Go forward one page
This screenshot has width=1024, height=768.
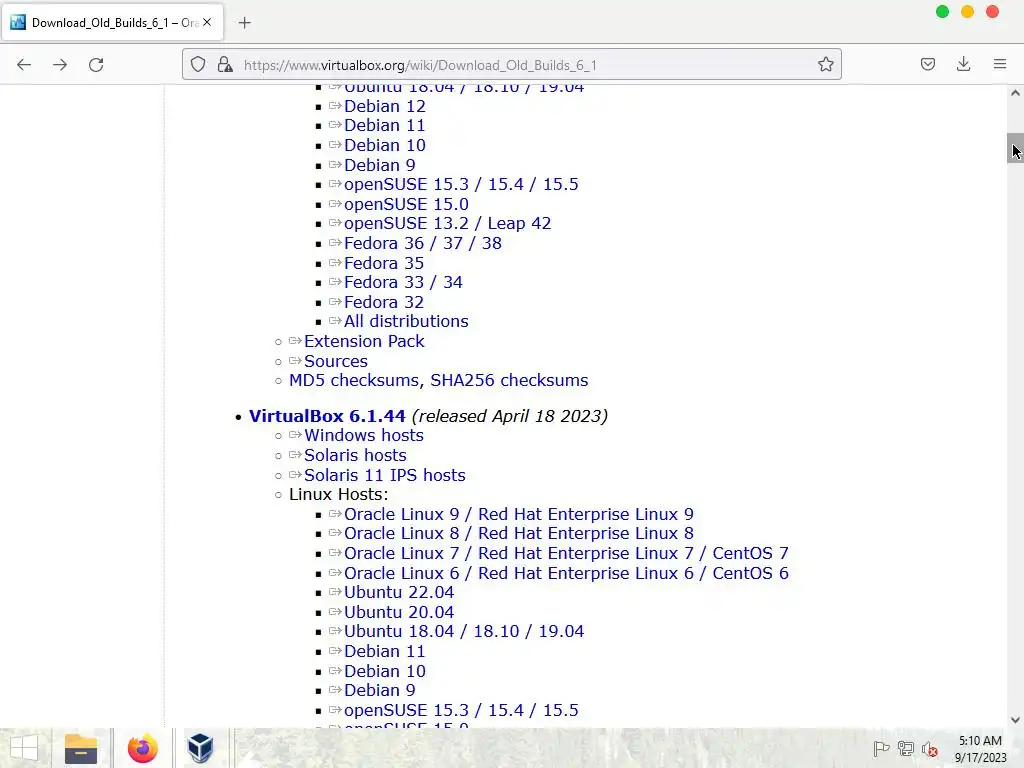click(x=60, y=65)
